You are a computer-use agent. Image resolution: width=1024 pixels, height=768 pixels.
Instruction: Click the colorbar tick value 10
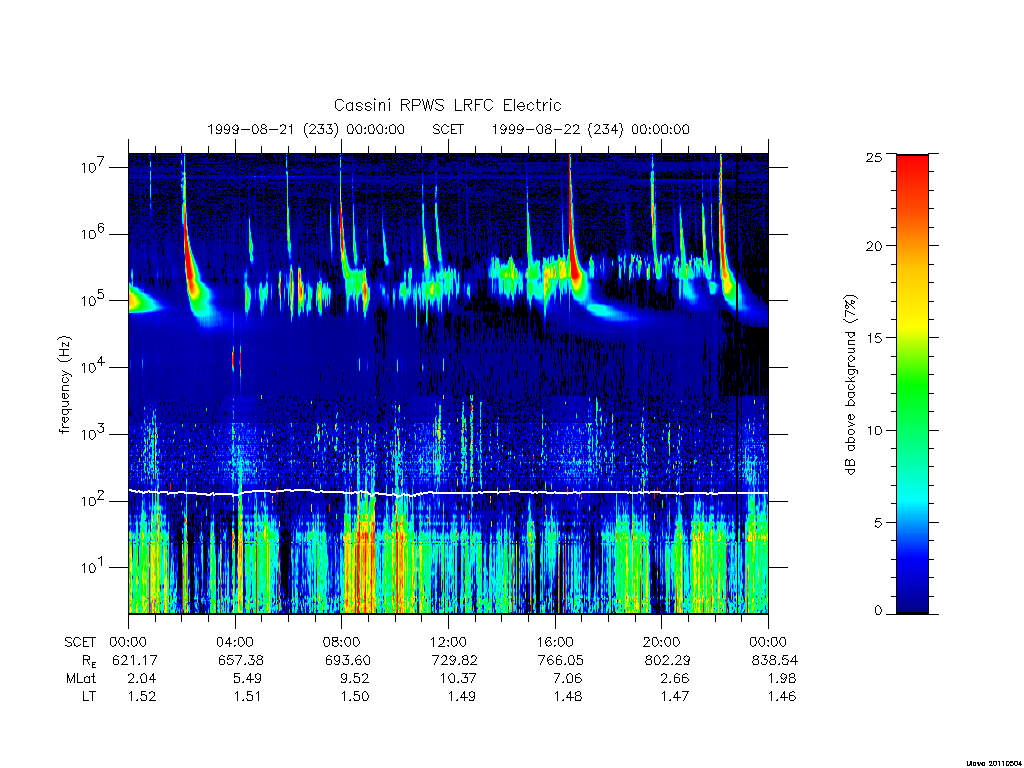(x=874, y=430)
